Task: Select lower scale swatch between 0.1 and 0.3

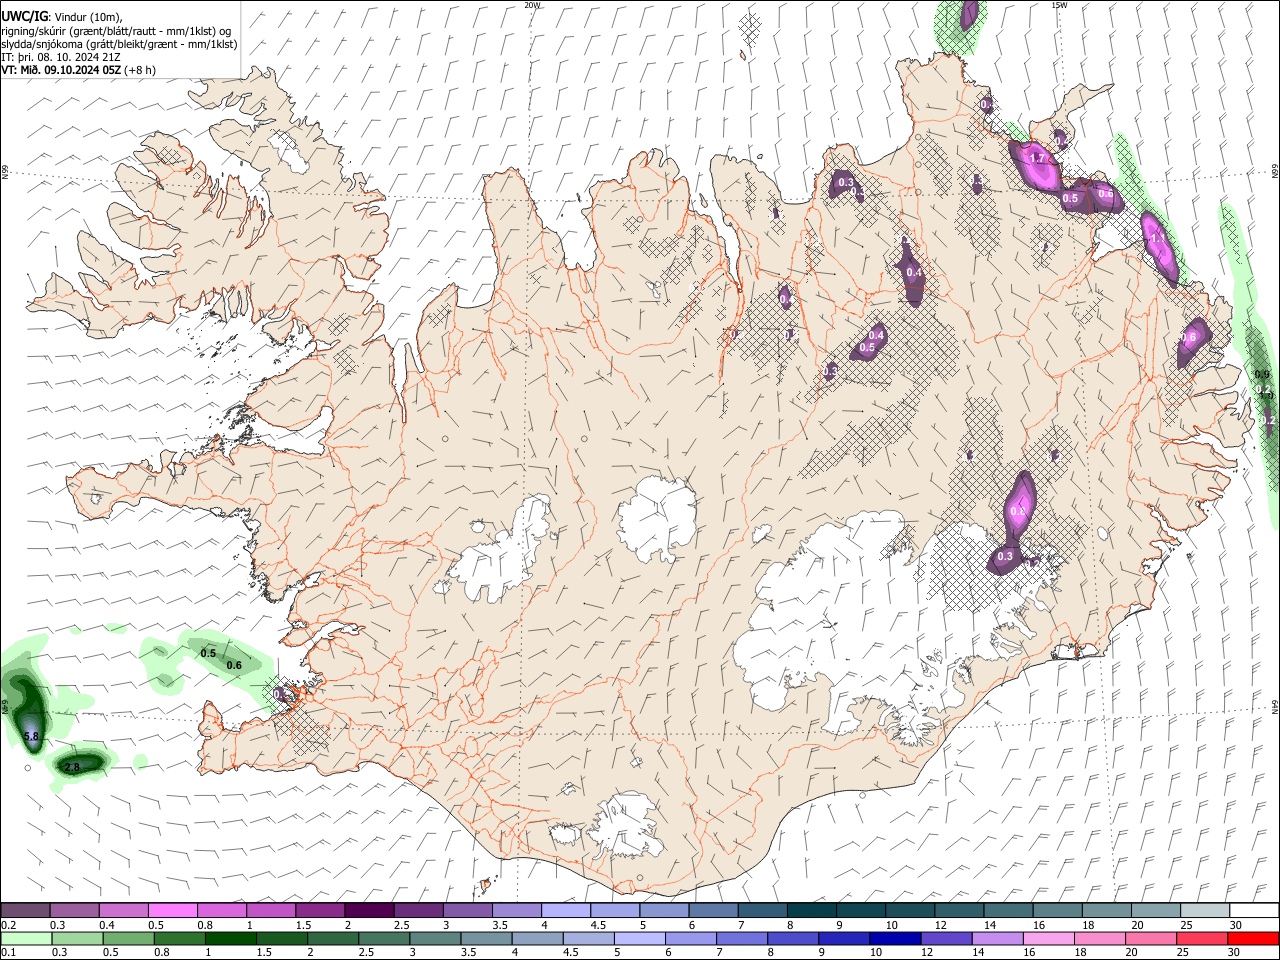Action: 25,938
